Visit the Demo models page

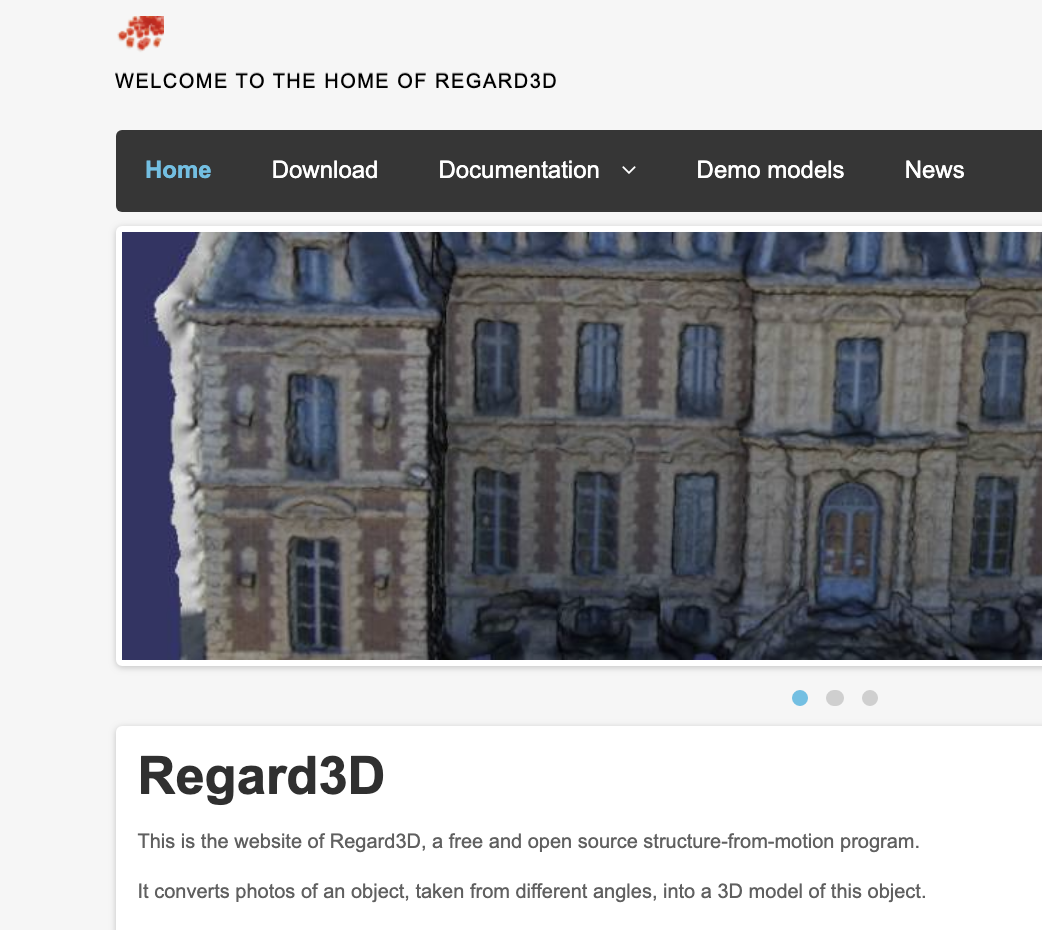click(x=770, y=170)
